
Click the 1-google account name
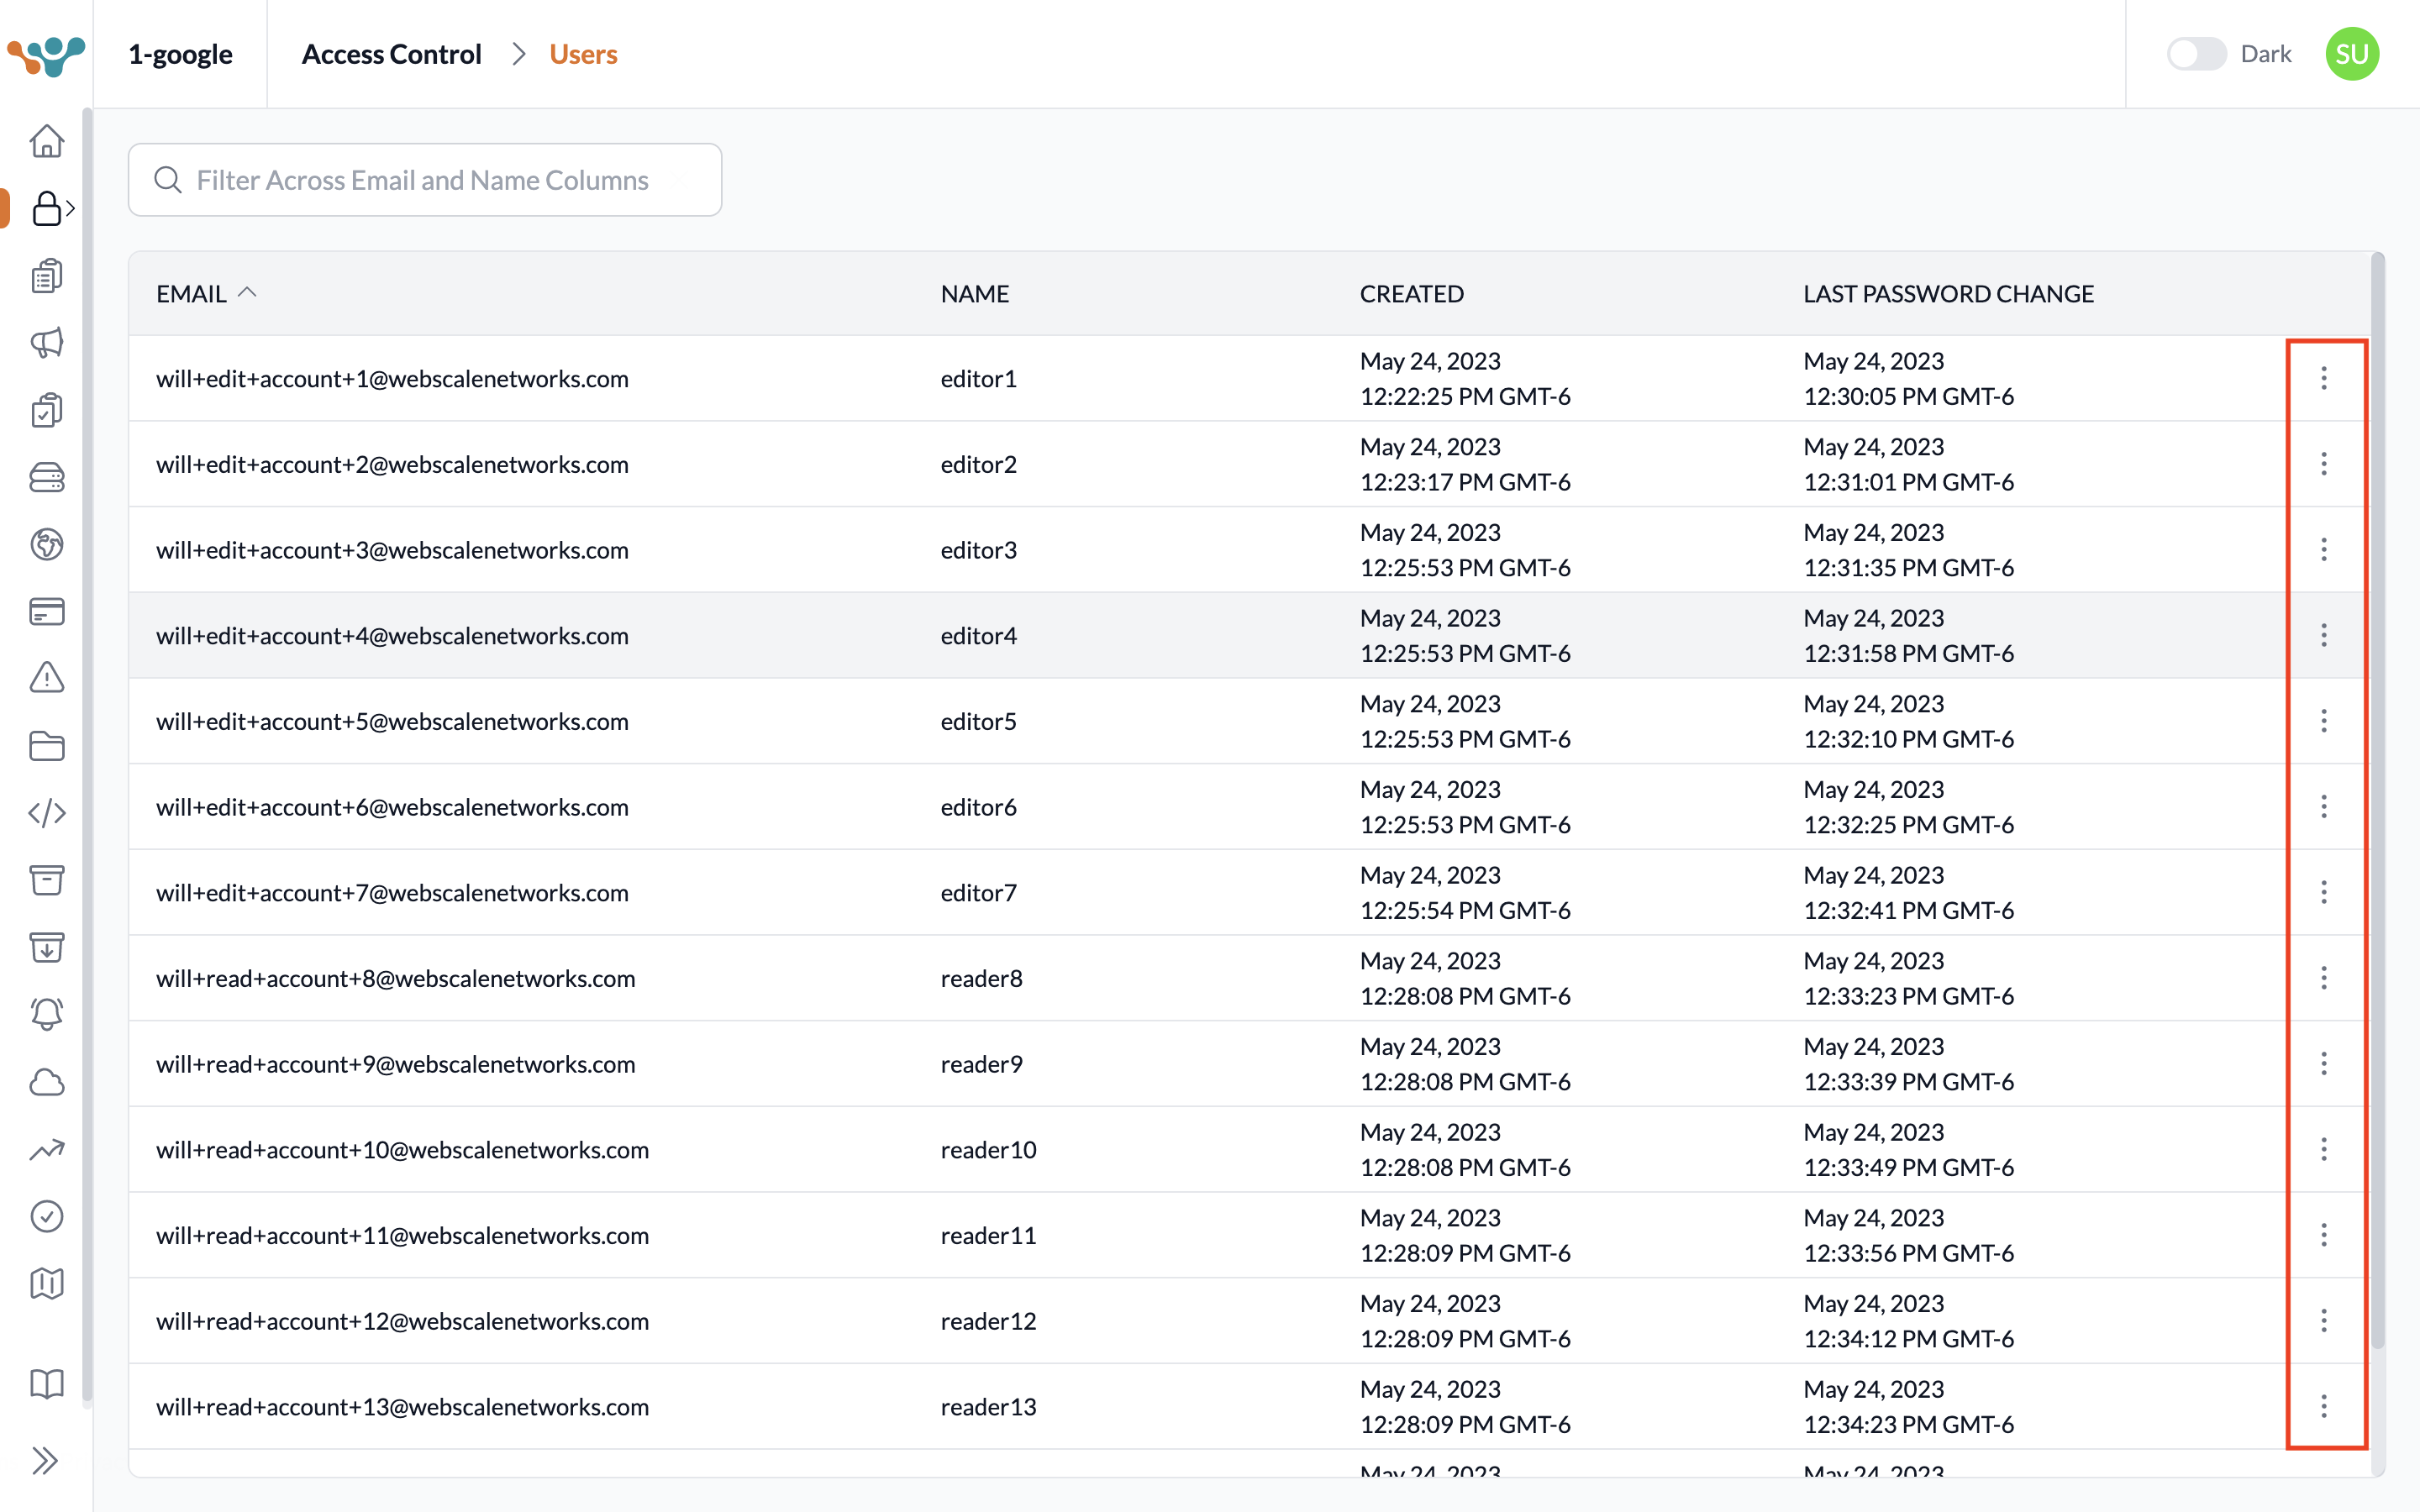180,54
